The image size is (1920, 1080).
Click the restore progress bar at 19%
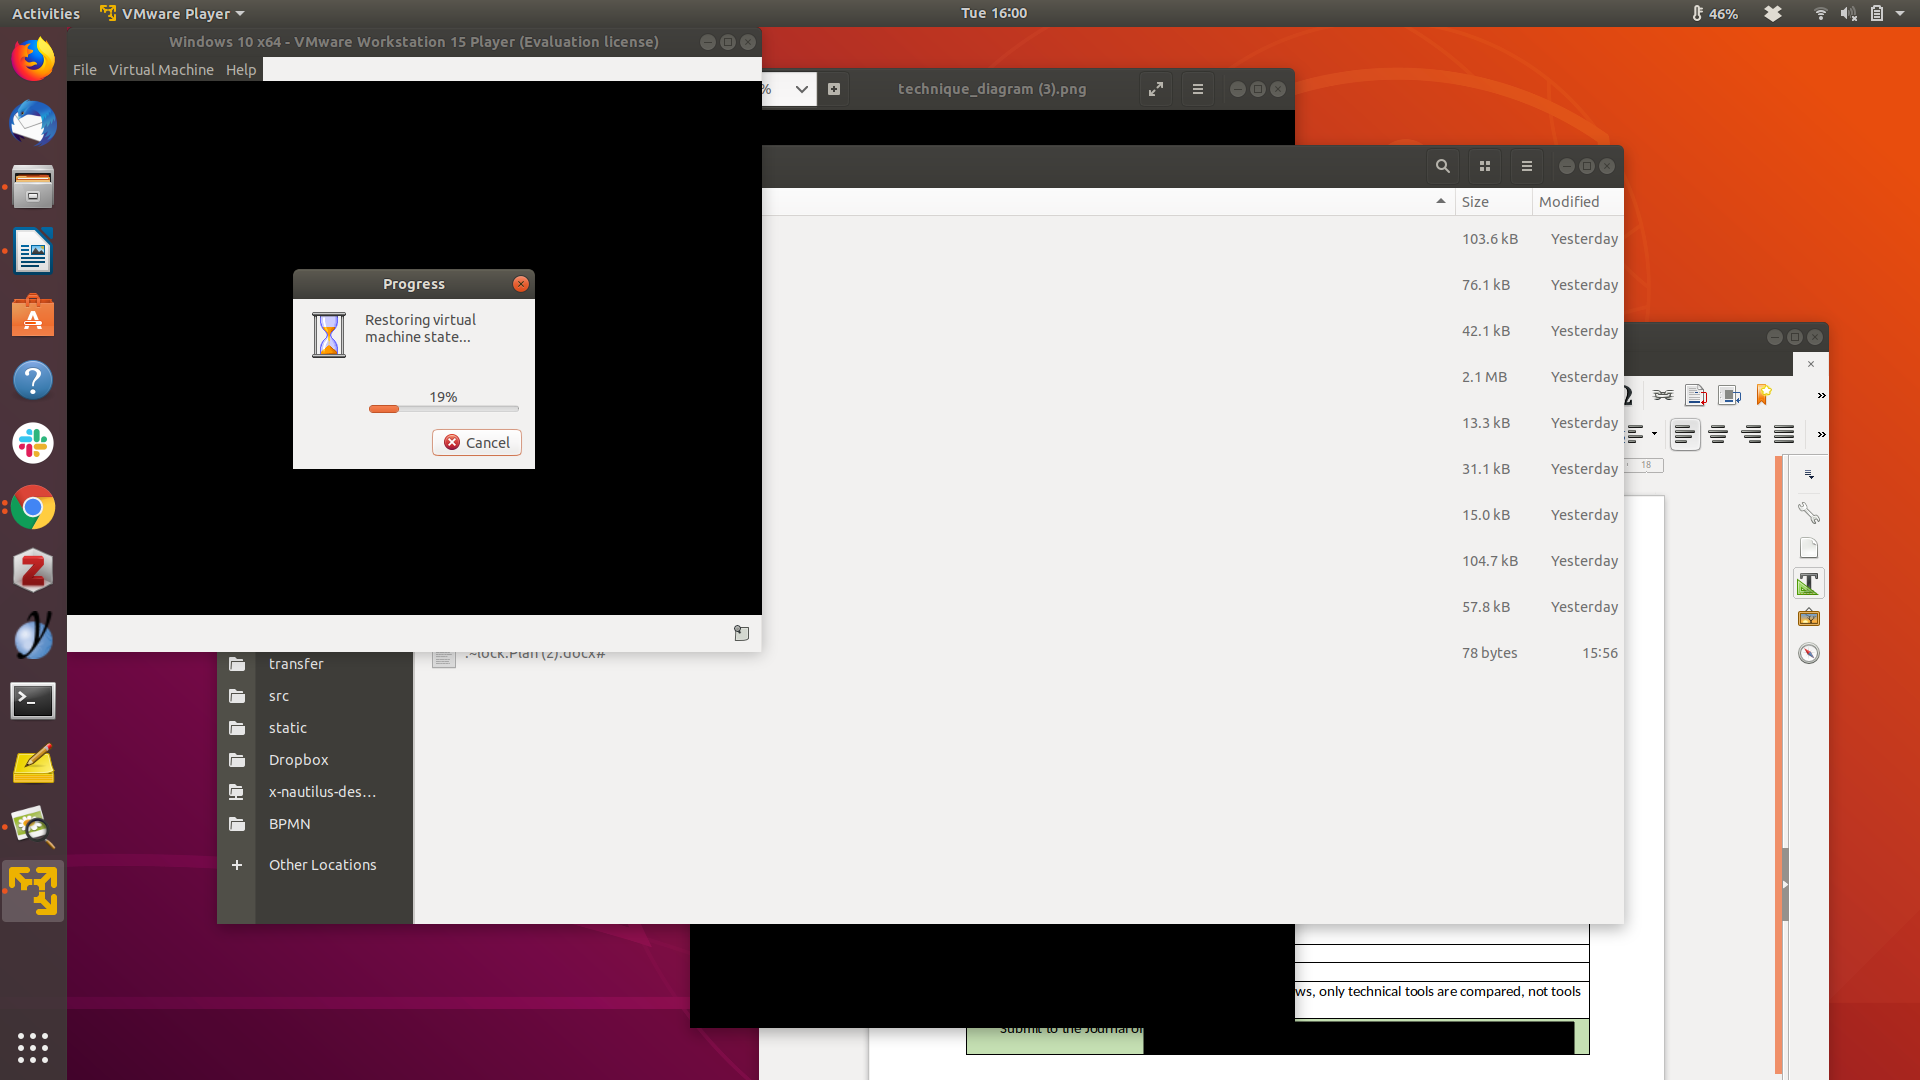[443, 409]
